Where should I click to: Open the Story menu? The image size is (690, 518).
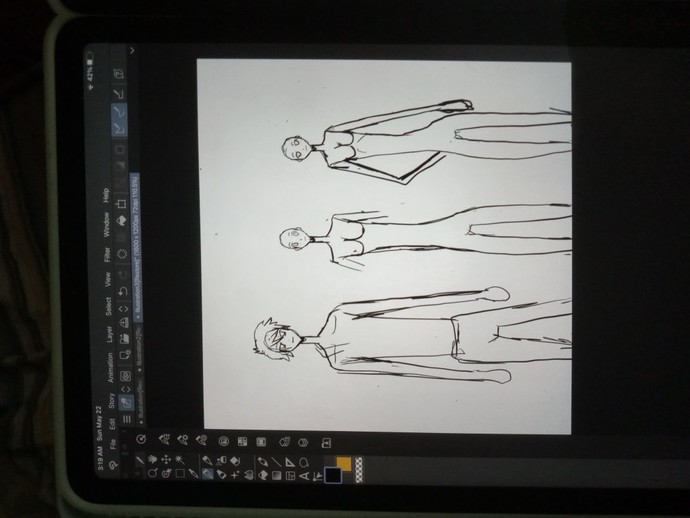pyautogui.click(x=112, y=400)
